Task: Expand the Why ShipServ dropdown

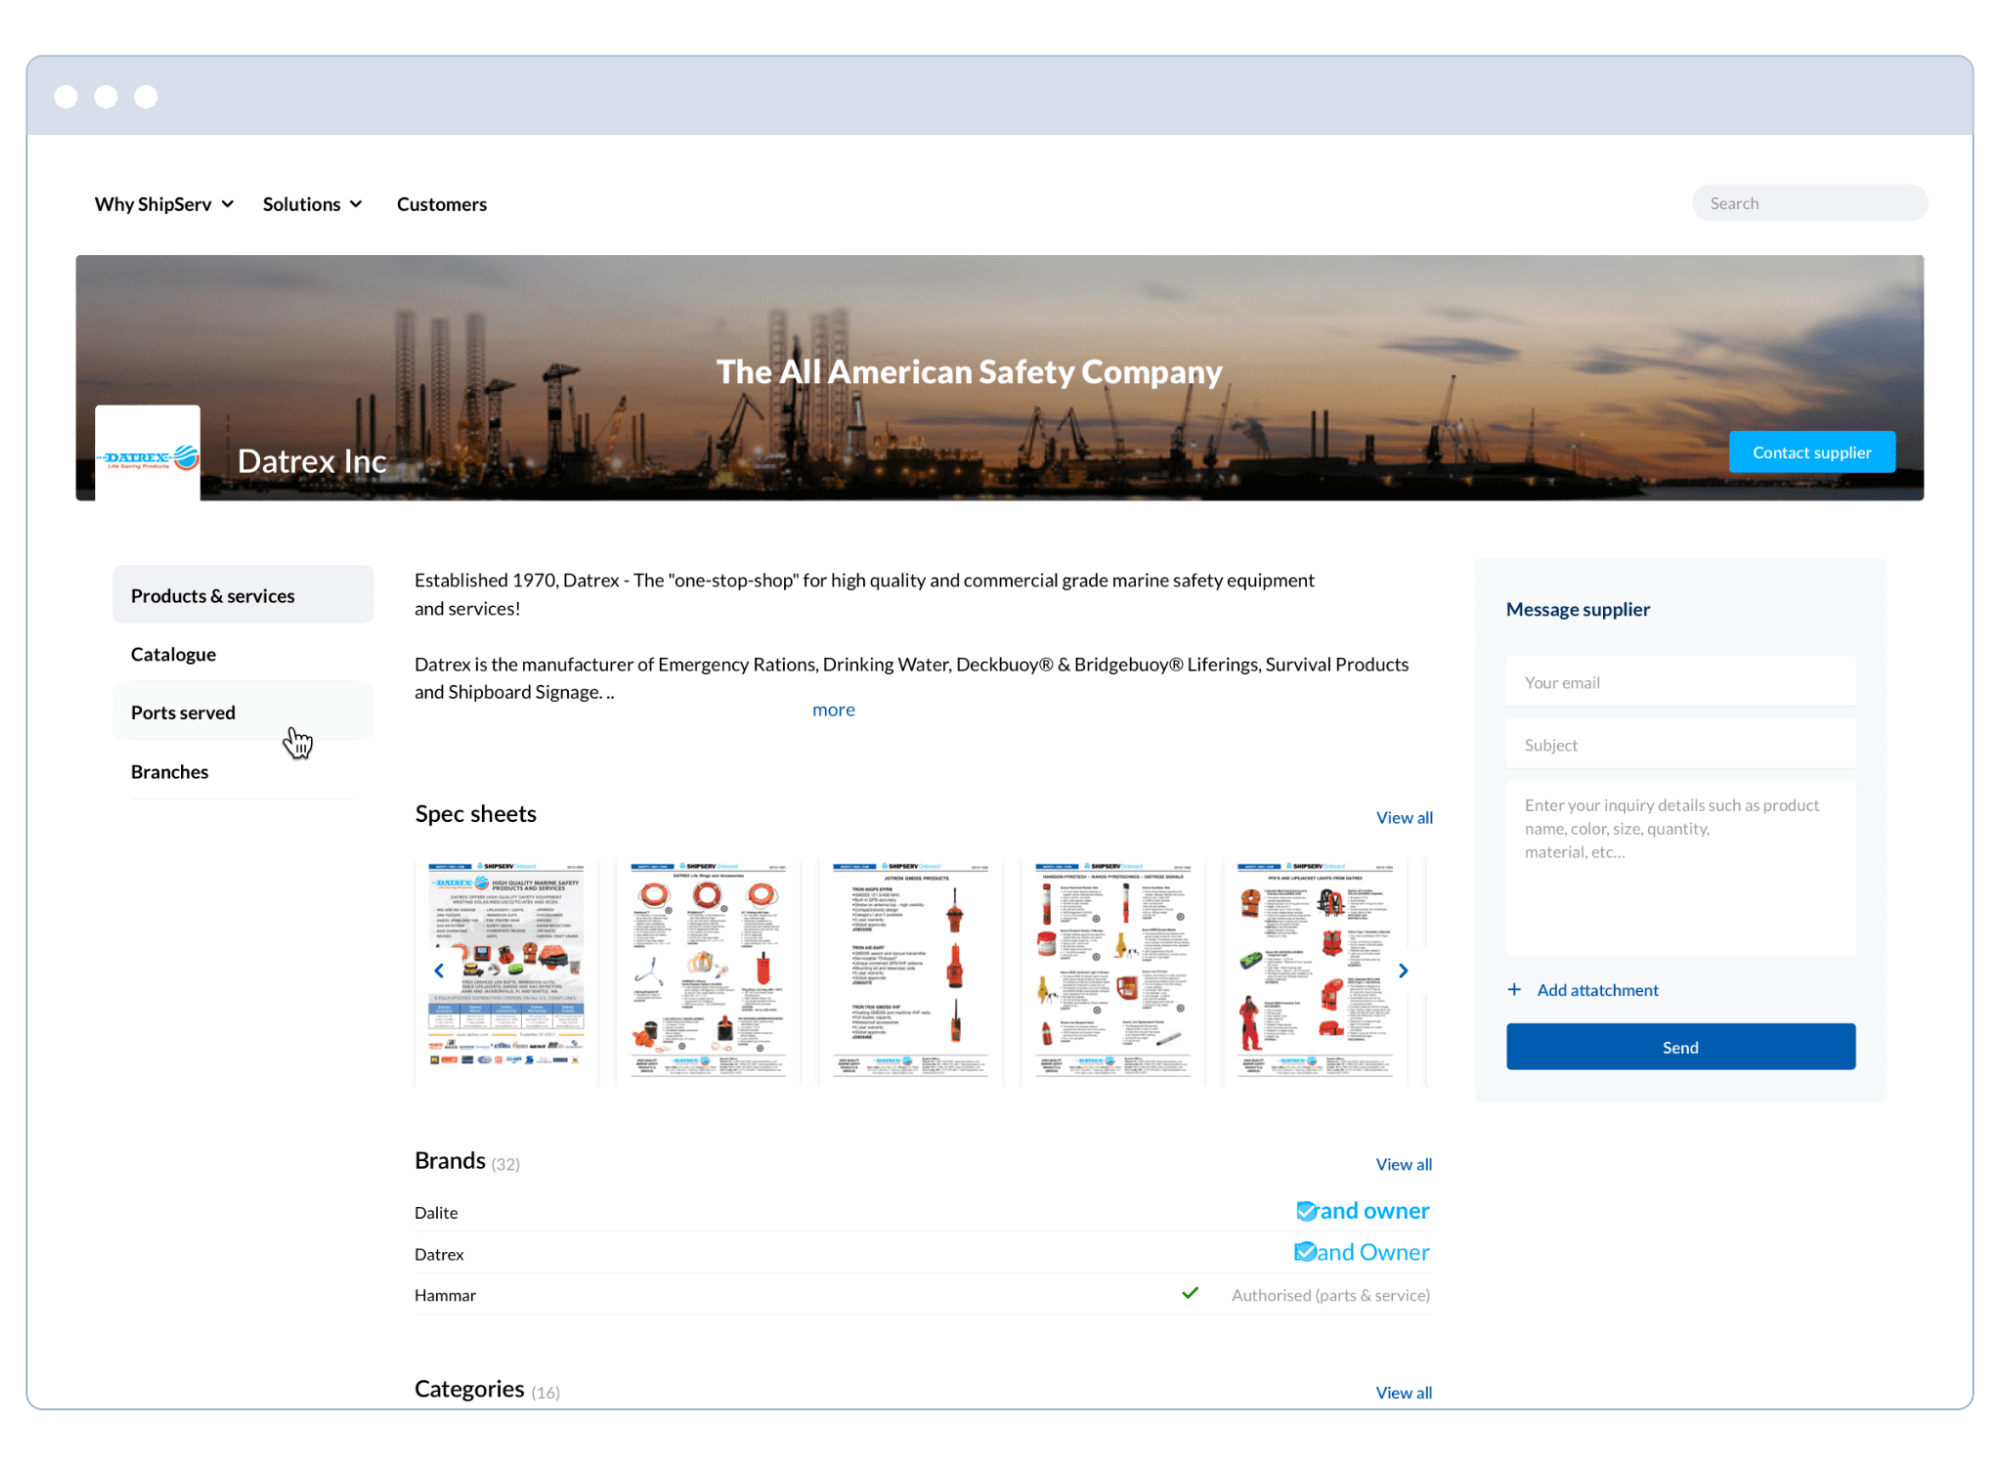Action: 164,204
